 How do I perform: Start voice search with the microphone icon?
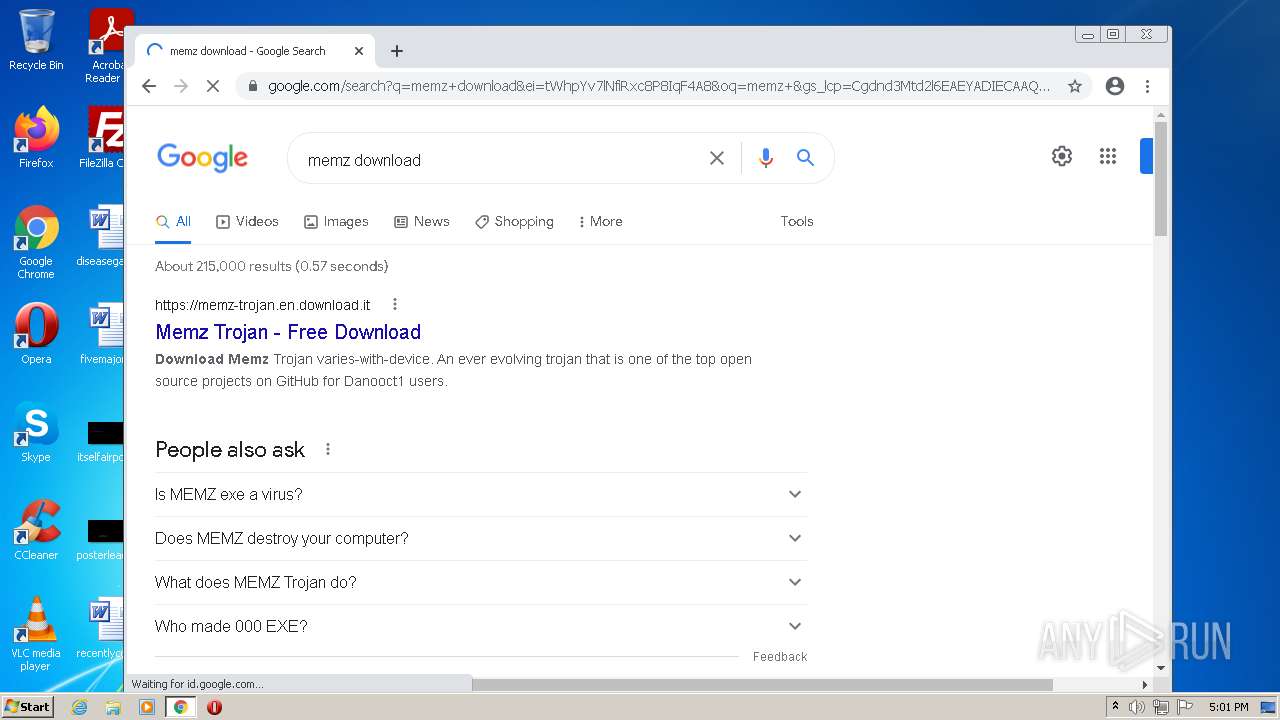766,158
